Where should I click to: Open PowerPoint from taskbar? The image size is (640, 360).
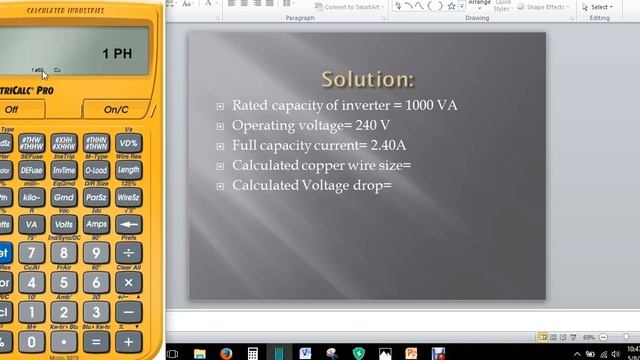[x=411, y=353]
